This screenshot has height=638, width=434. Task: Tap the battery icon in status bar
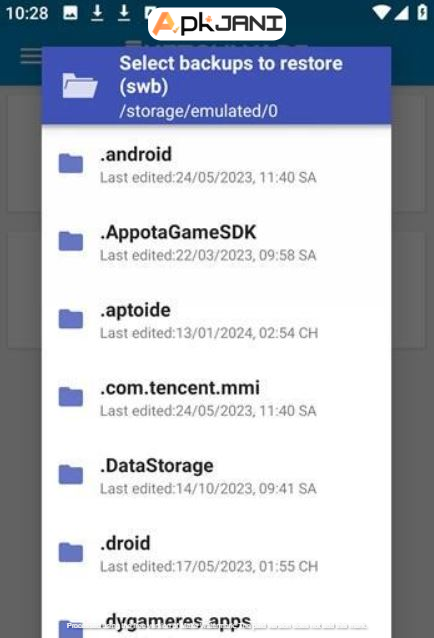click(423, 13)
